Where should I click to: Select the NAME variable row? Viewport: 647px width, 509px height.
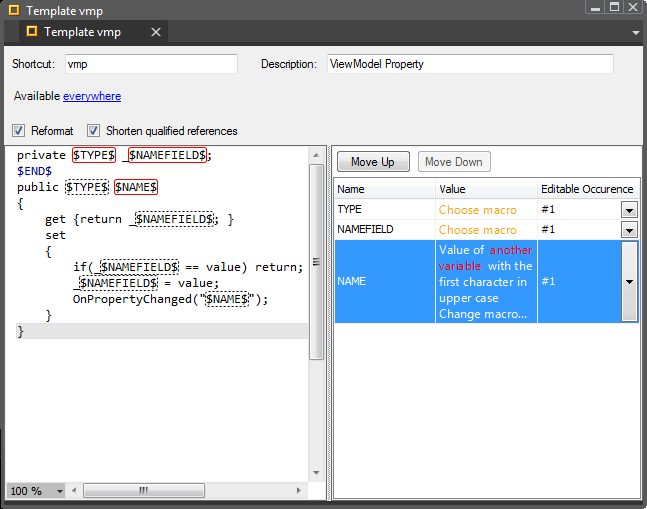tap(486, 281)
